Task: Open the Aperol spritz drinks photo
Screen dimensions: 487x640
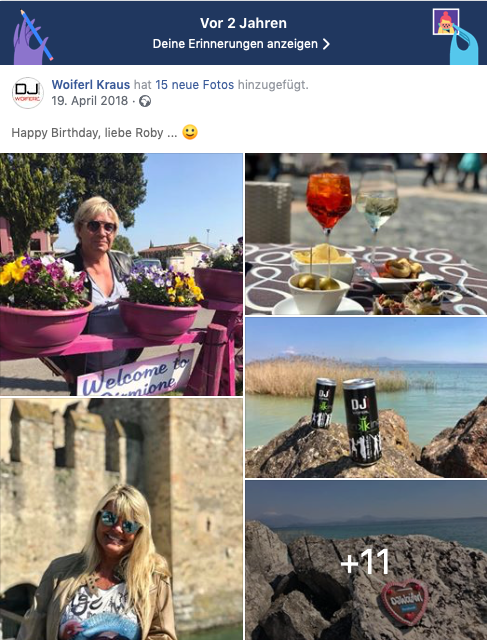Action: [x=366, y=234]
